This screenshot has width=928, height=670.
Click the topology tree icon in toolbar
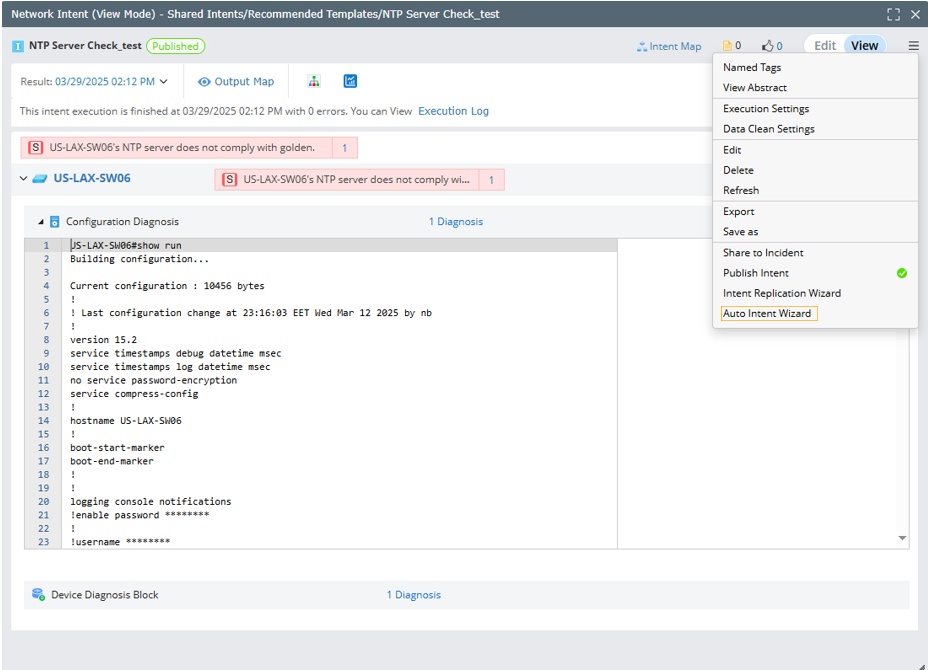[314, 82]
